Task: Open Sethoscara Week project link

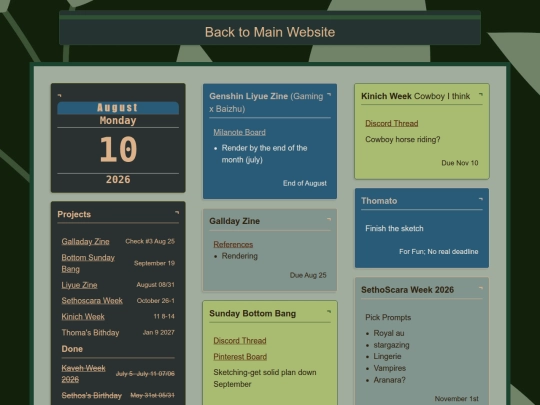Action: click(92, 301)
